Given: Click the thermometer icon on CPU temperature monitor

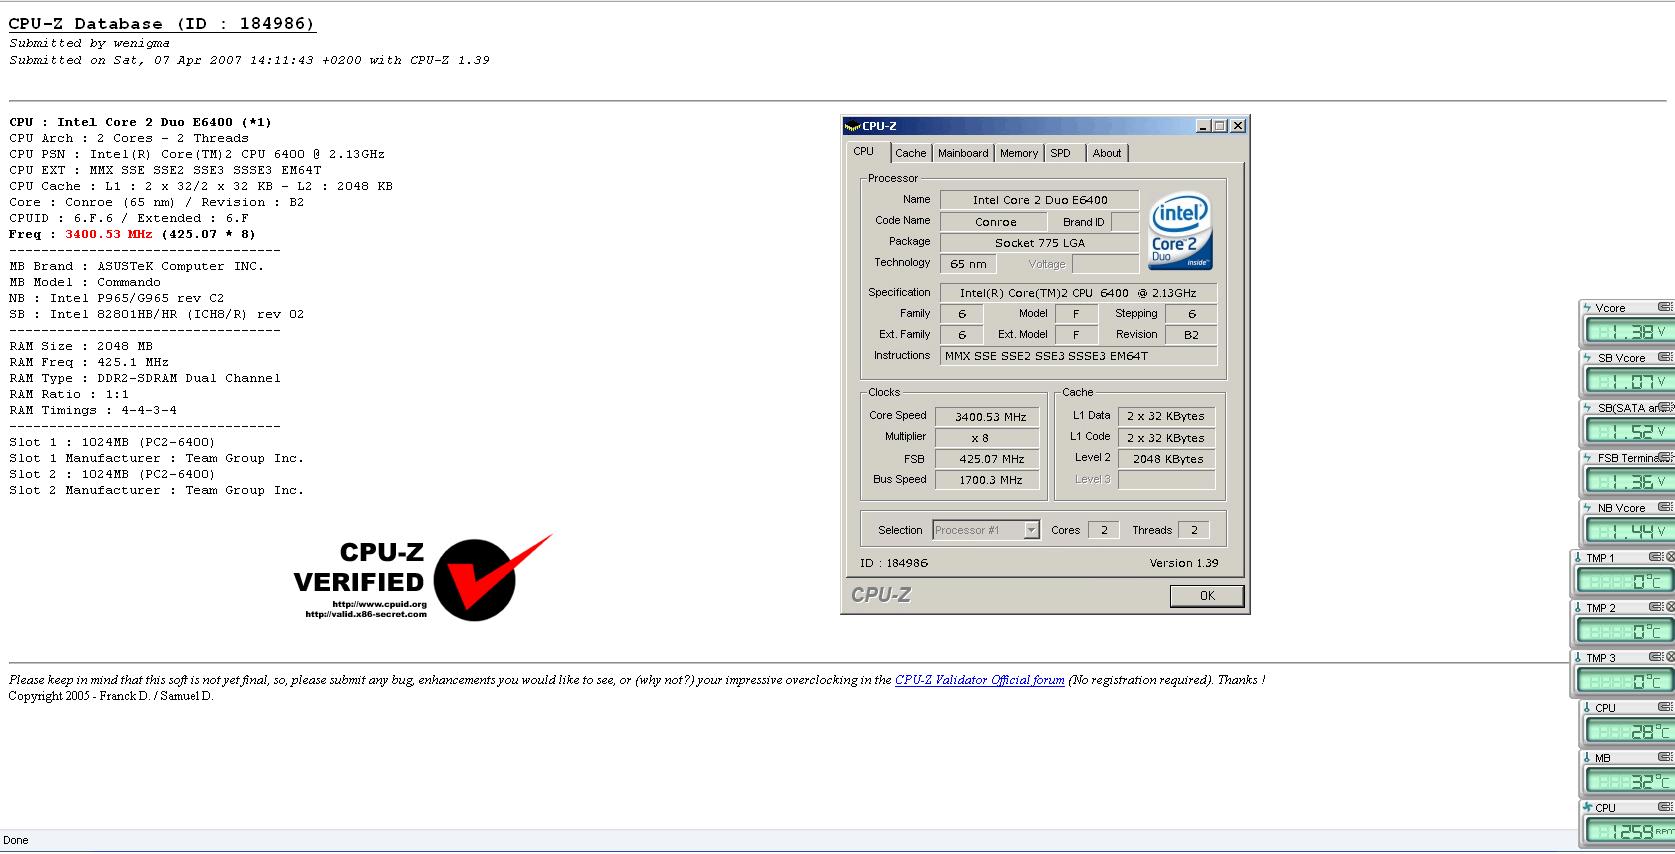Looking at the screenshot, I should pyautogui.click(x=1587, y=707).
